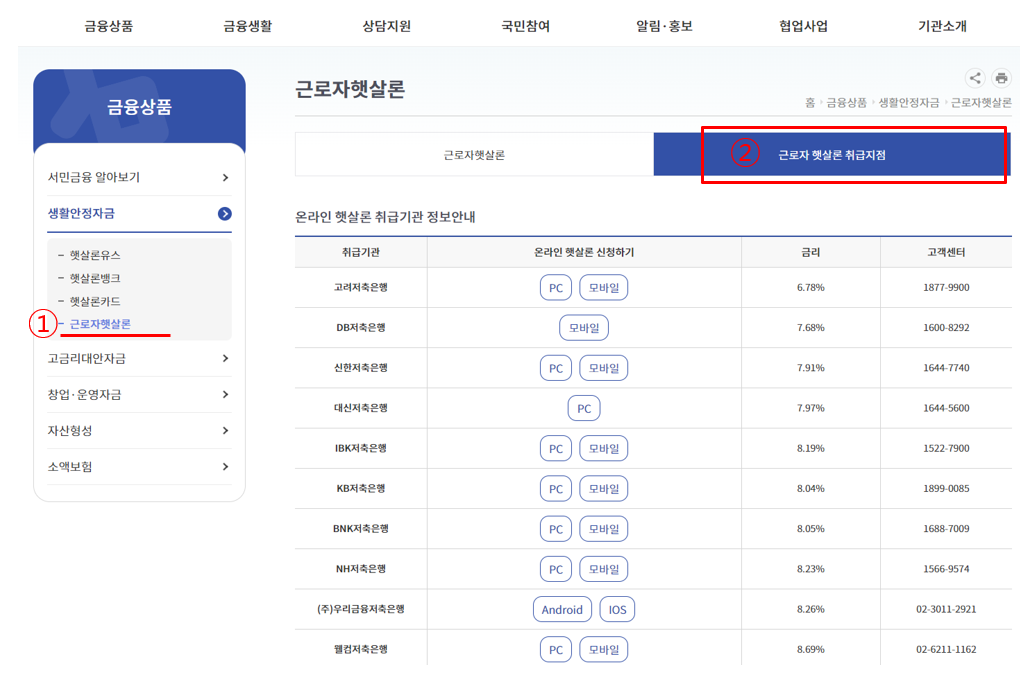Click the share icon near the page title
The width and height of the screenshot is (1020, 673).
(974, 78)
